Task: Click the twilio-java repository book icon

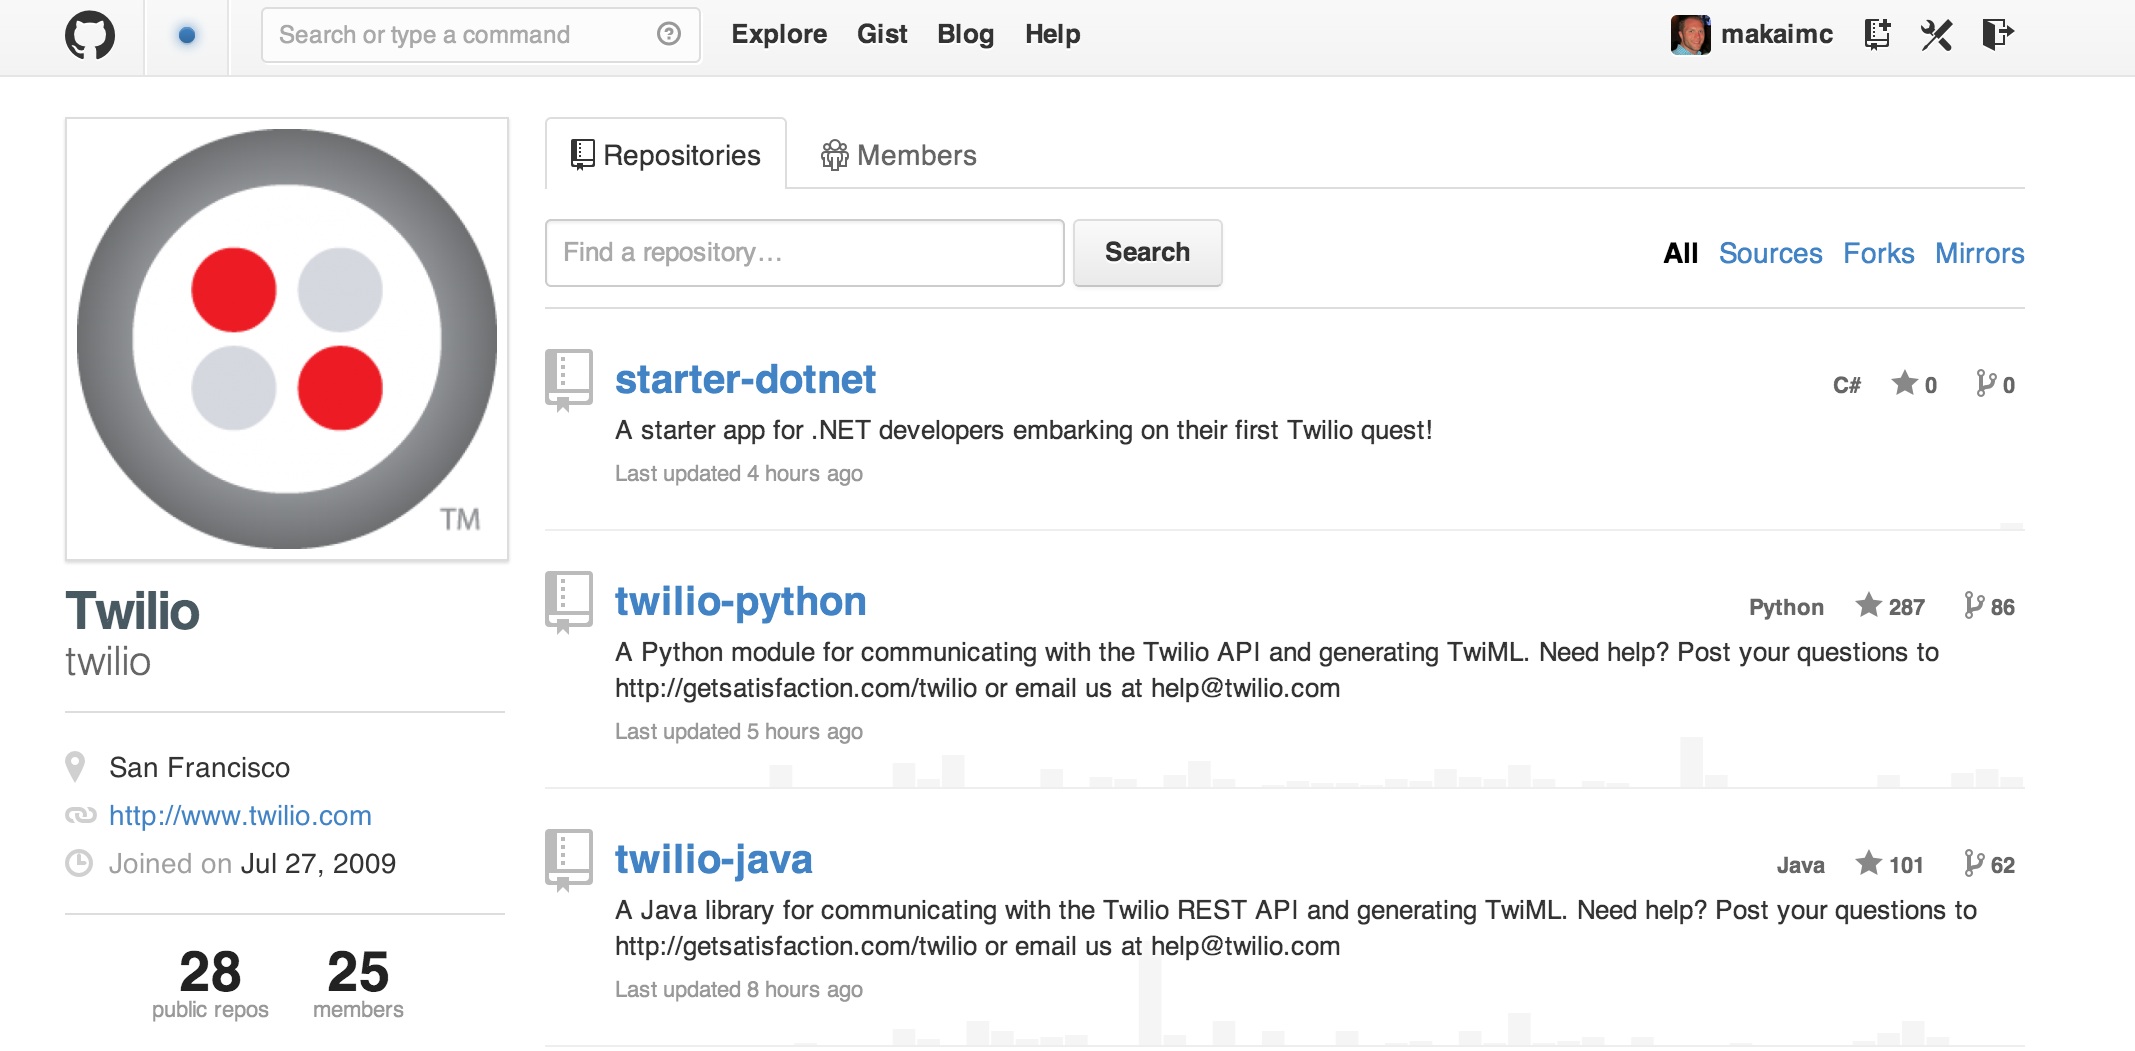Action: pos(569,860)
